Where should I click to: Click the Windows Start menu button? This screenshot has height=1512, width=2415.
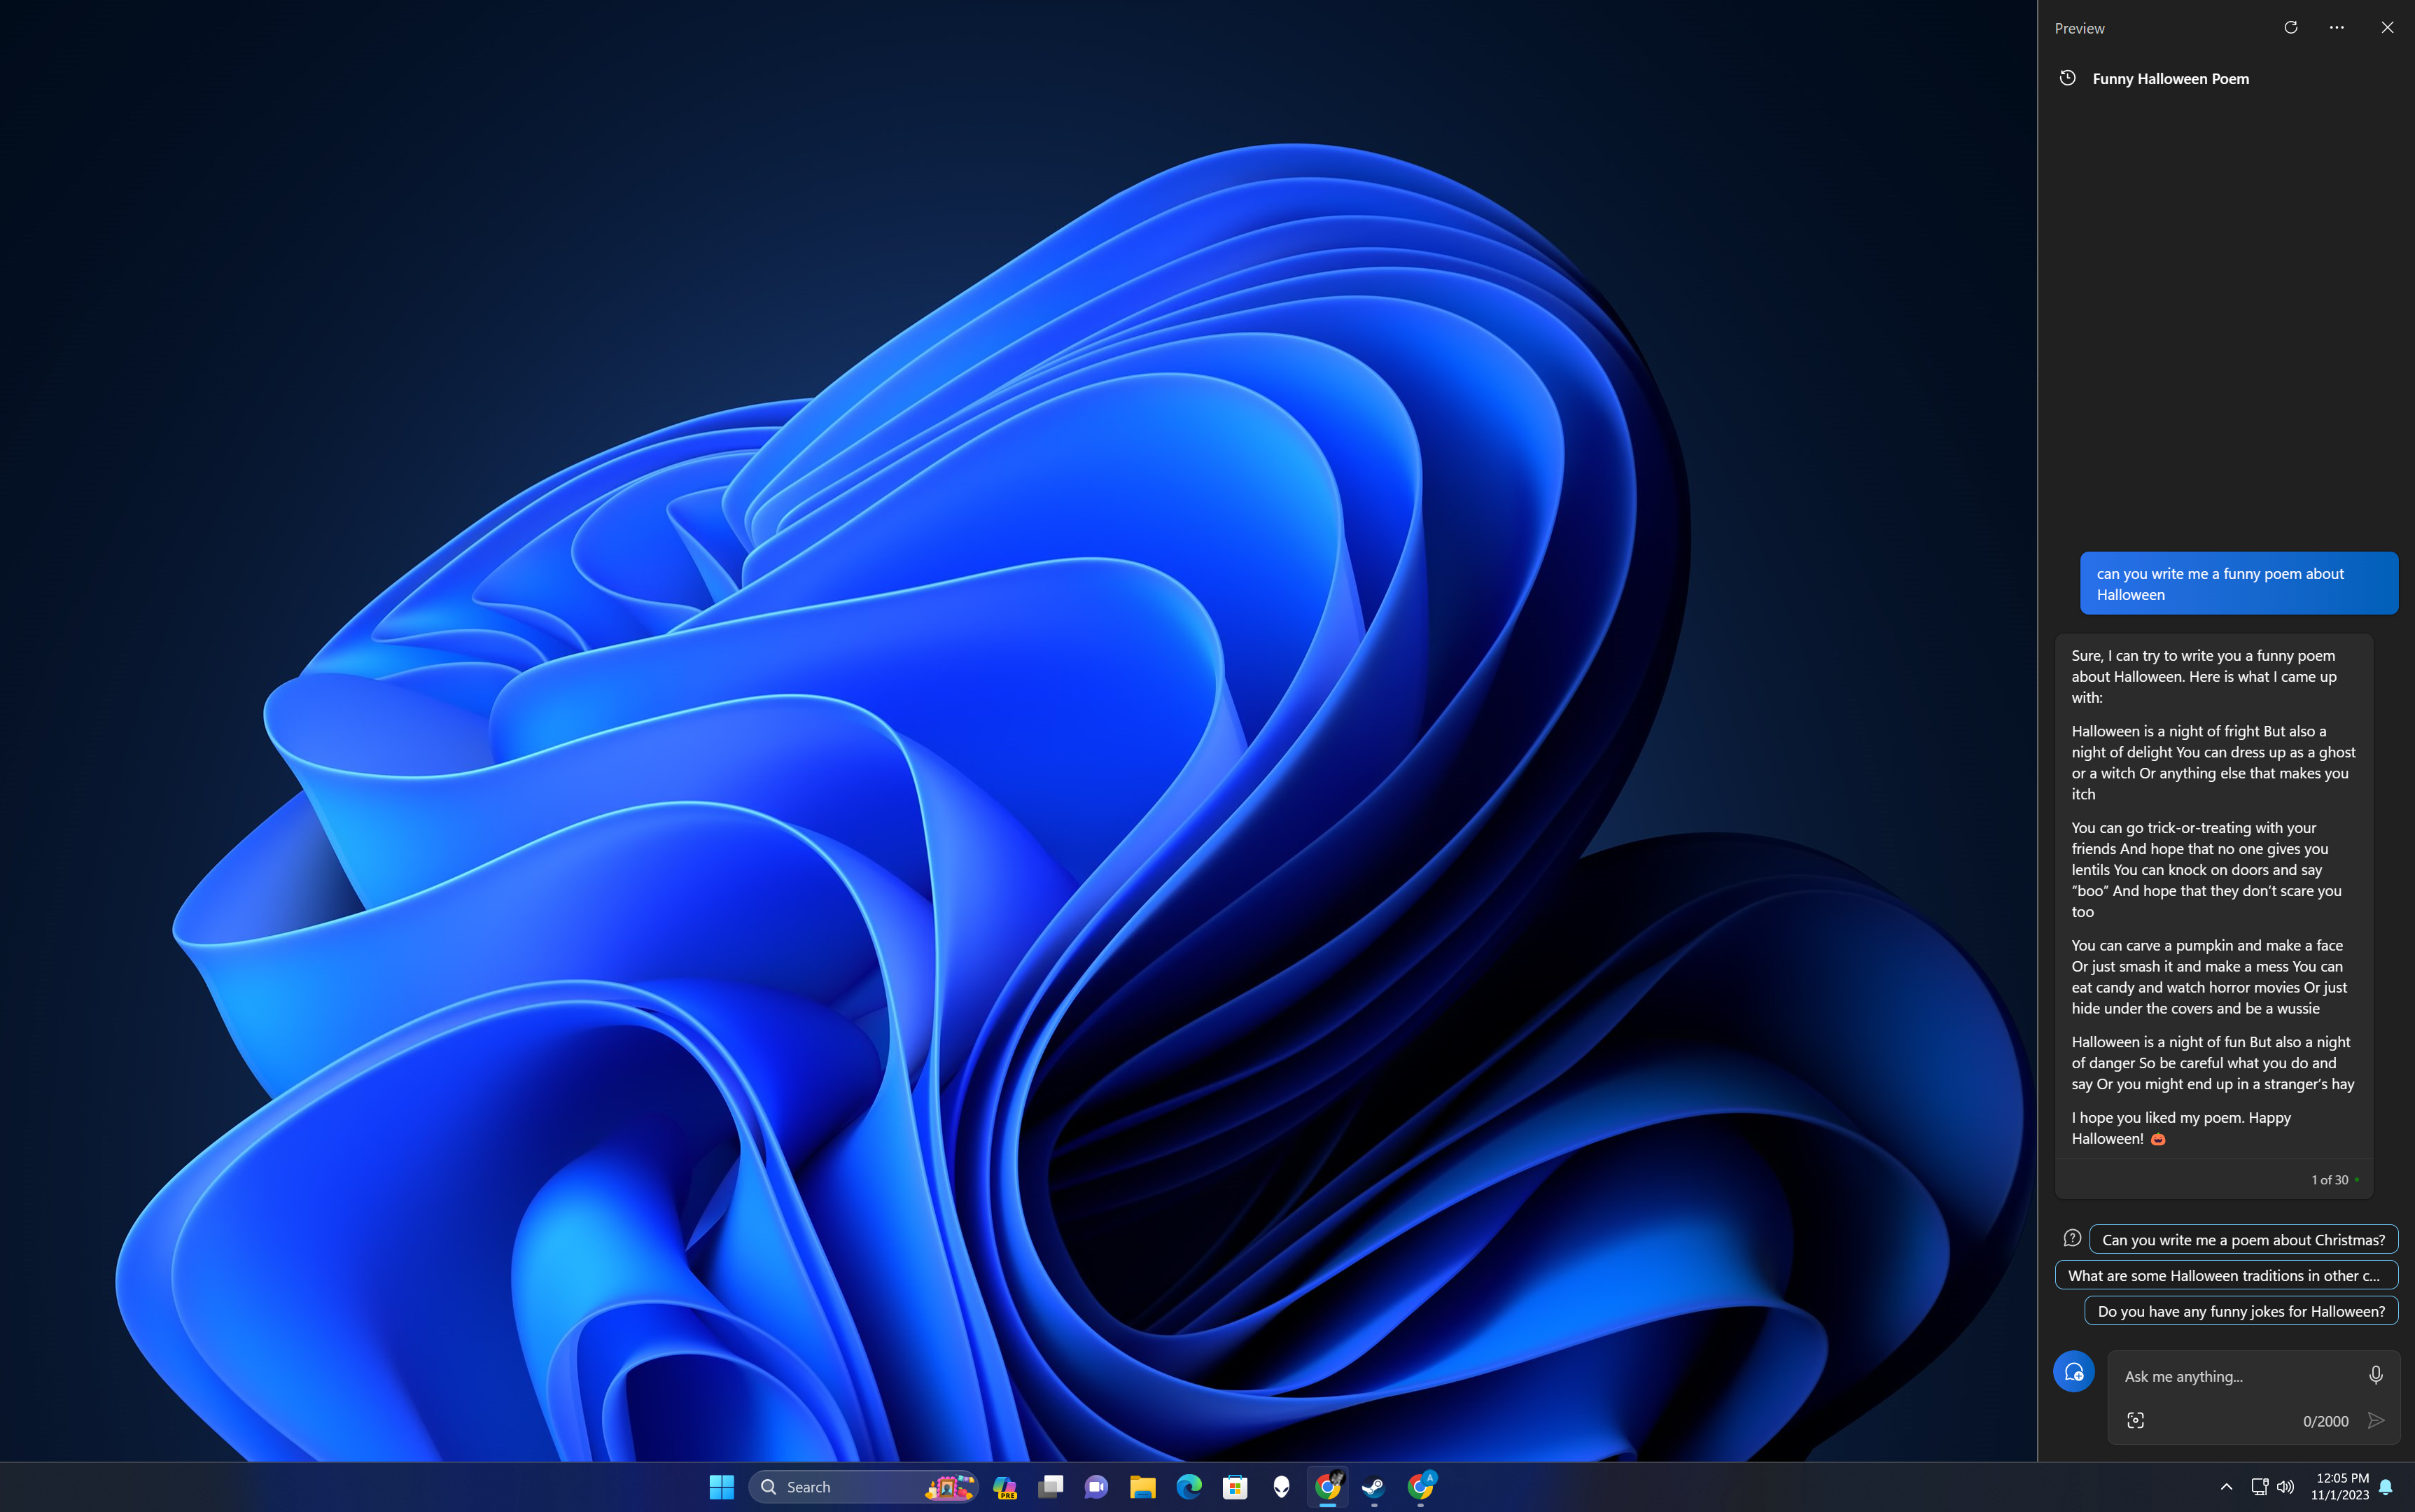pyautogui.click(x=721, y=1486)
